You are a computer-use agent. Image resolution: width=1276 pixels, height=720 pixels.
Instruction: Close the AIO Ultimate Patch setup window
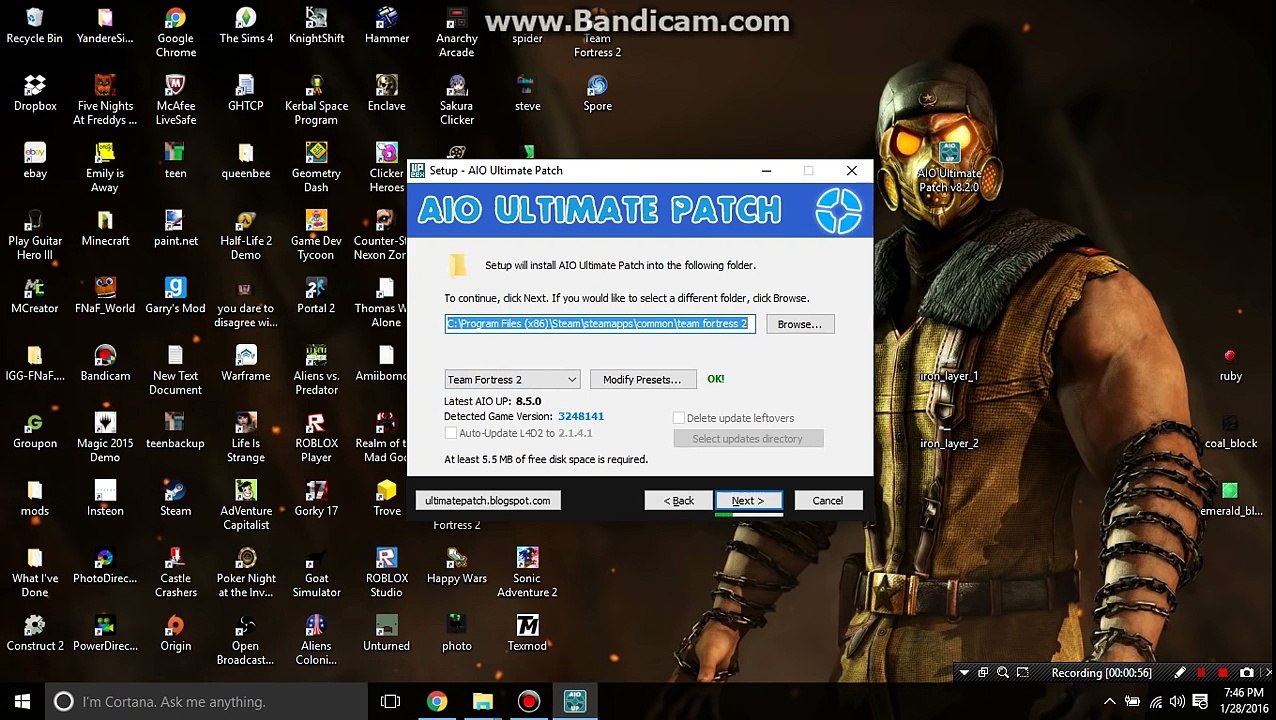click(x=851, y=171)
